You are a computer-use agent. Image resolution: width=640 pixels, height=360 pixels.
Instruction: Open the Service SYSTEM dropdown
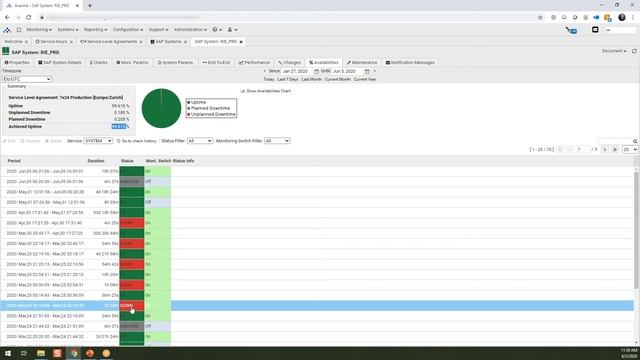pyautogui.click(x=98, y=141)
